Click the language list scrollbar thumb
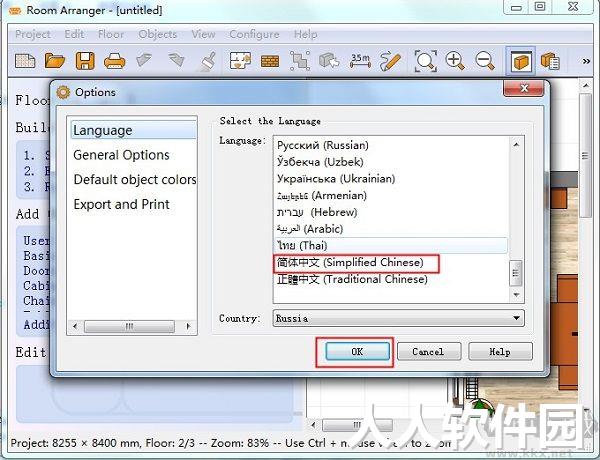Image resolution: width=600 pixels, height=460 pixels. (516, 273)
